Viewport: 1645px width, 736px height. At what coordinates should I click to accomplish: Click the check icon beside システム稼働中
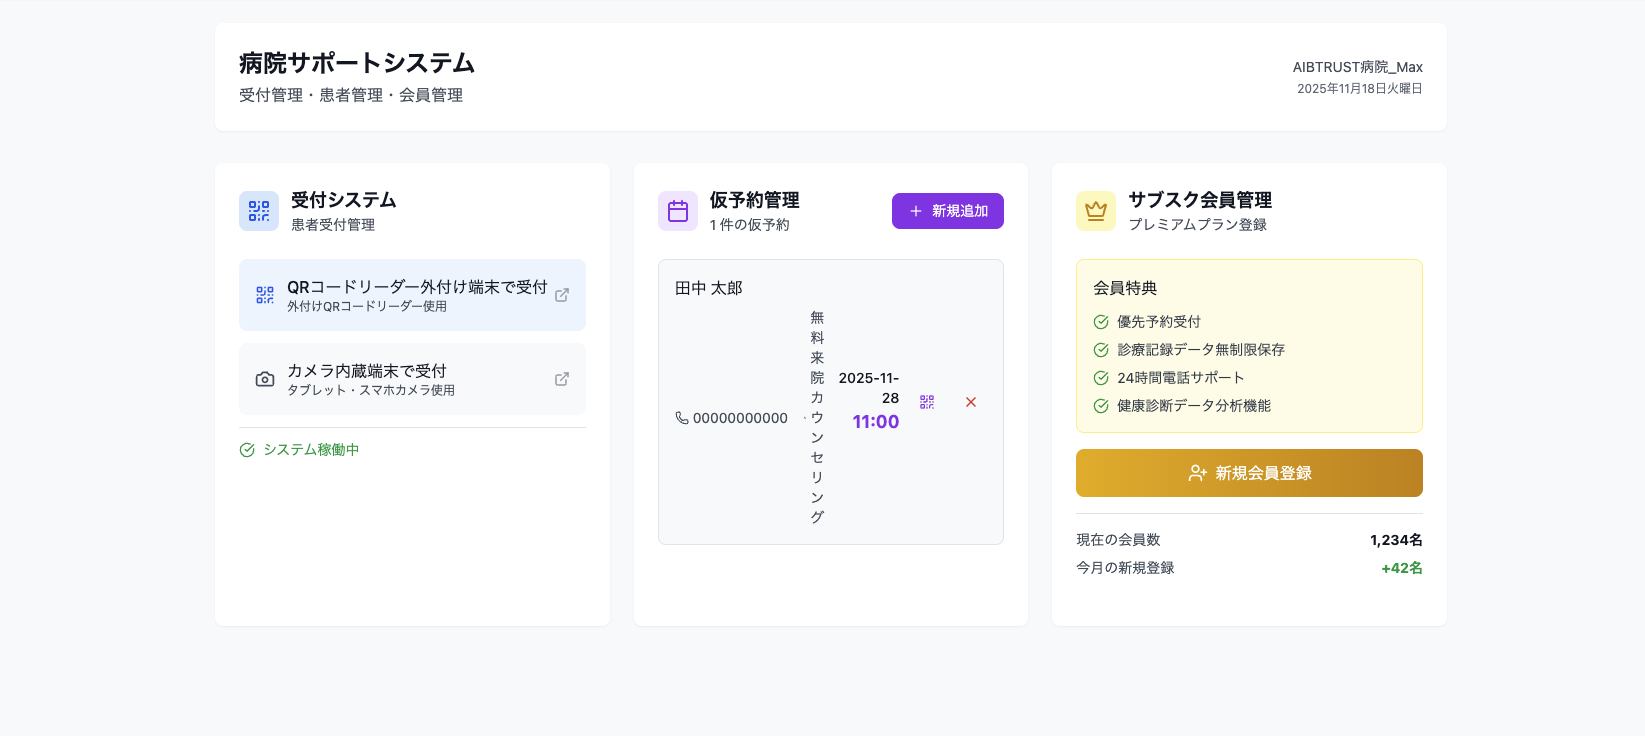(247, 450)
